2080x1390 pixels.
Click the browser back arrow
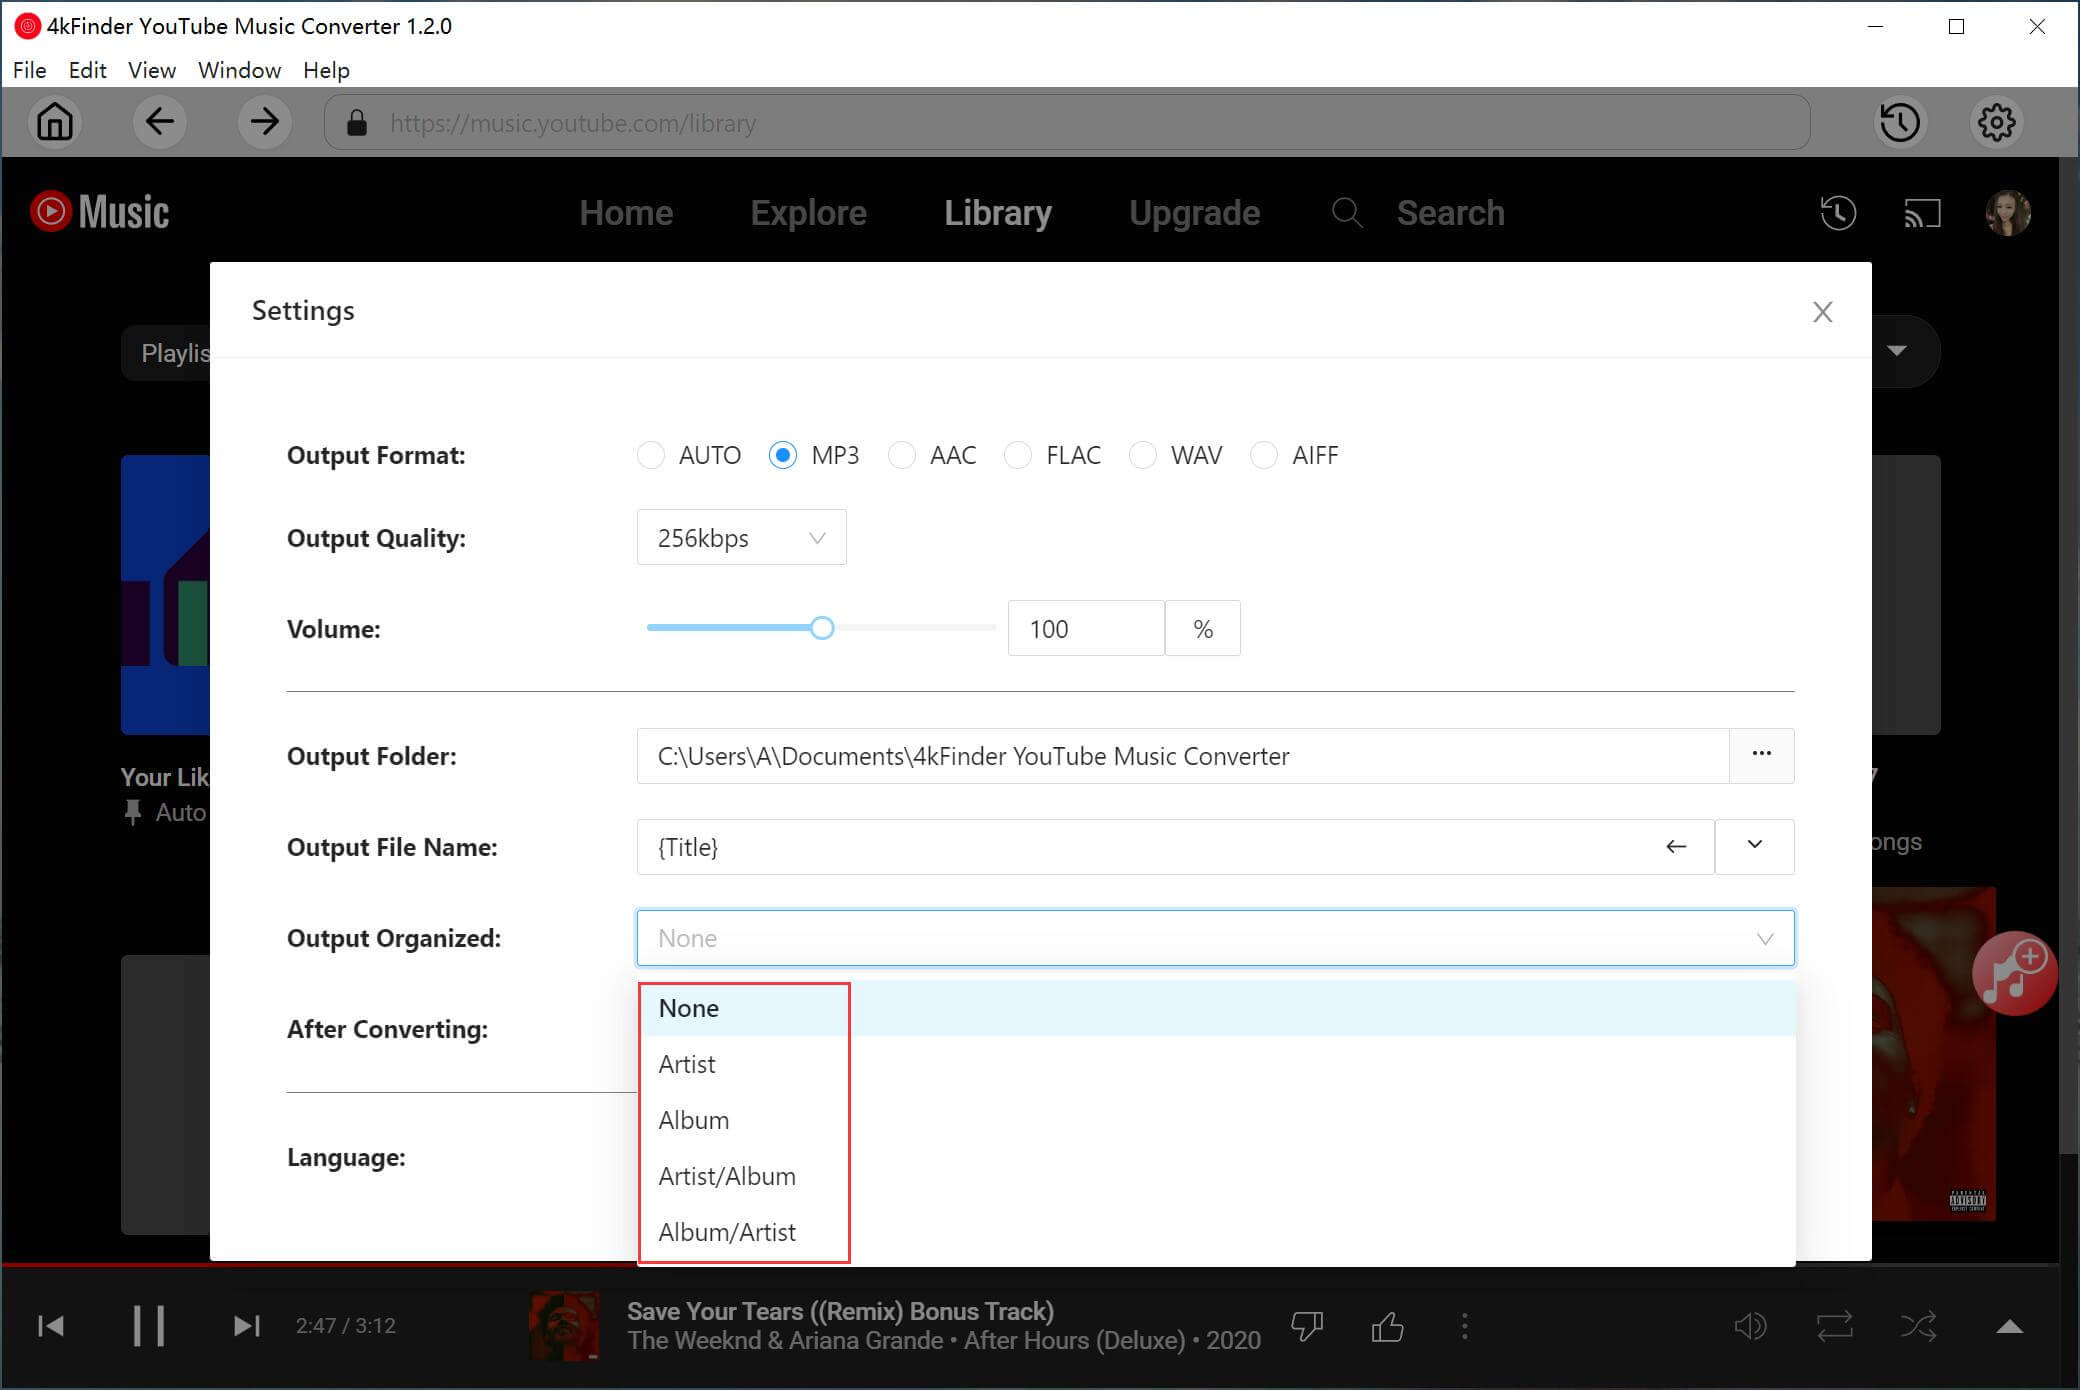(x=159, y=122)
